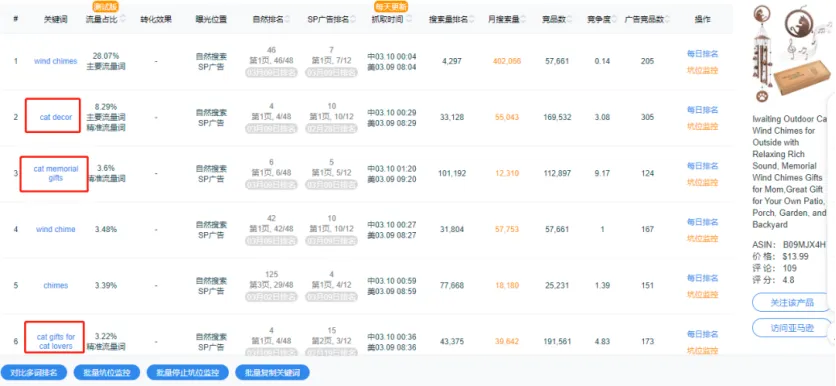Click the ad competitor count 305
Screen dimensions: 836x386
click(x=647, y=117)
